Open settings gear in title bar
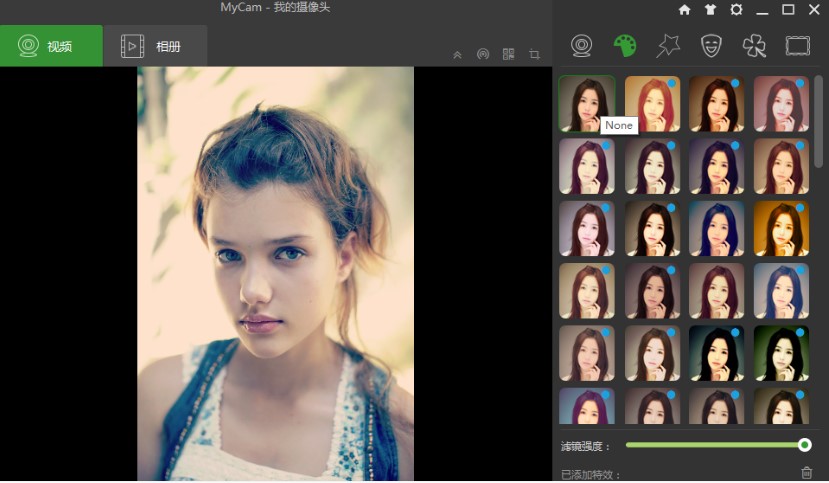Image resolution: width=829 pixels, height=483 pixels. click(x=736, y=9)
